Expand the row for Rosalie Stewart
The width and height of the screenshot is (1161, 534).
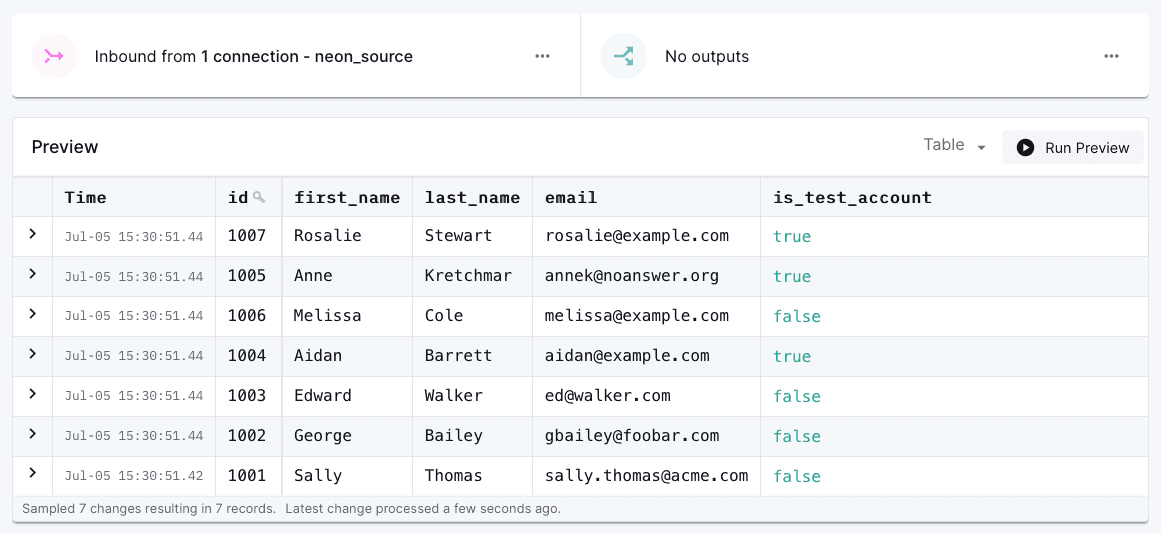click(33, 234)
